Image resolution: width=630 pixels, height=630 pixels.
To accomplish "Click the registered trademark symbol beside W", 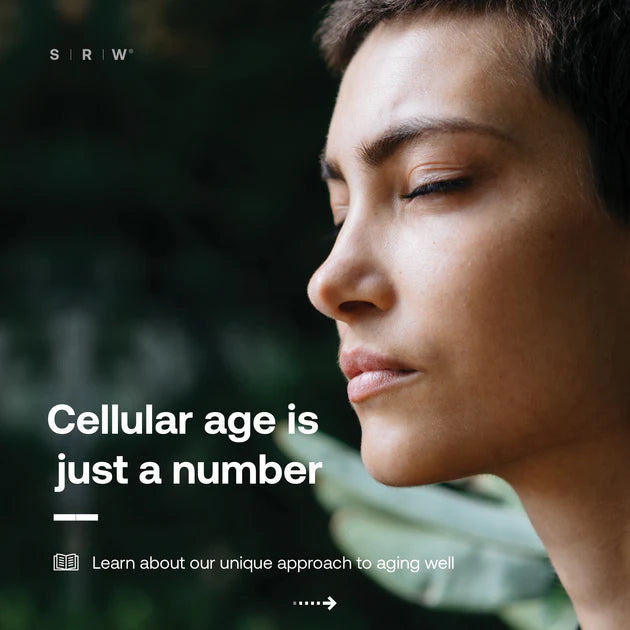I will [131, 51].
